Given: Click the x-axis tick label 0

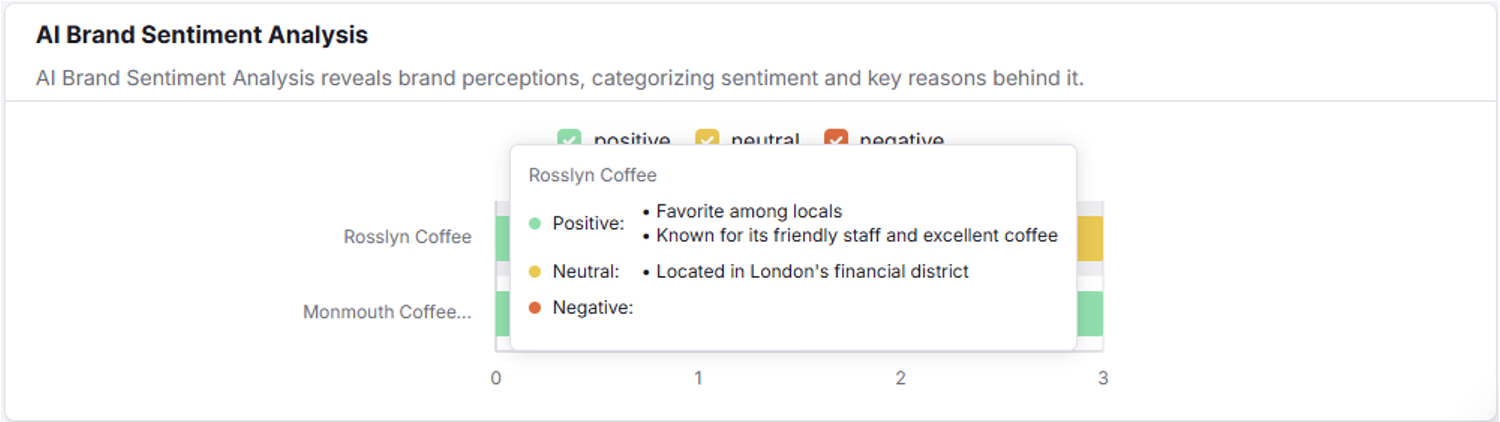Looking at the screenshot, I should point(495,379).
